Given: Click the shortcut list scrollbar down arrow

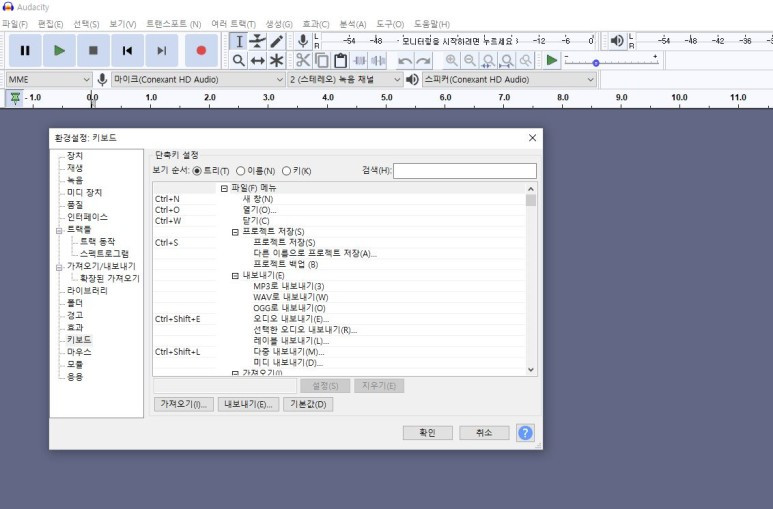Looking at the screenshot, I should pyautogui.click(x=531, y=369).
